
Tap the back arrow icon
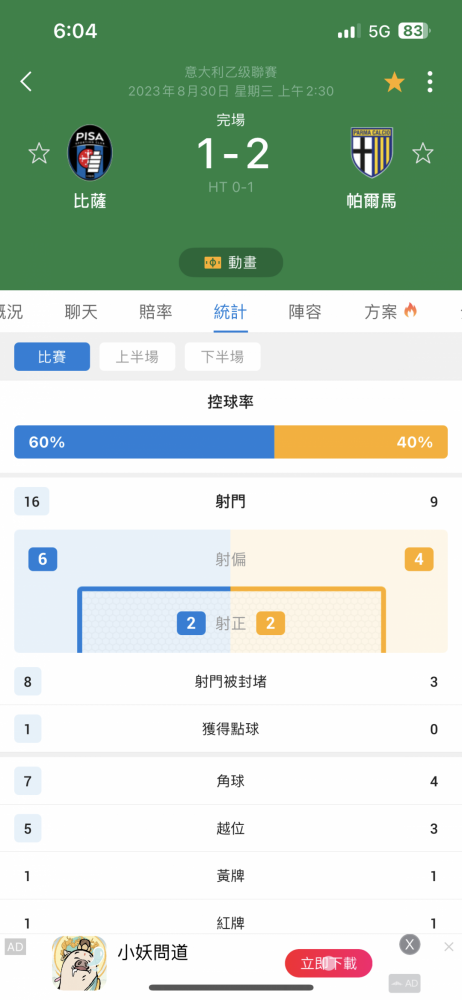(x=26, y=82)
